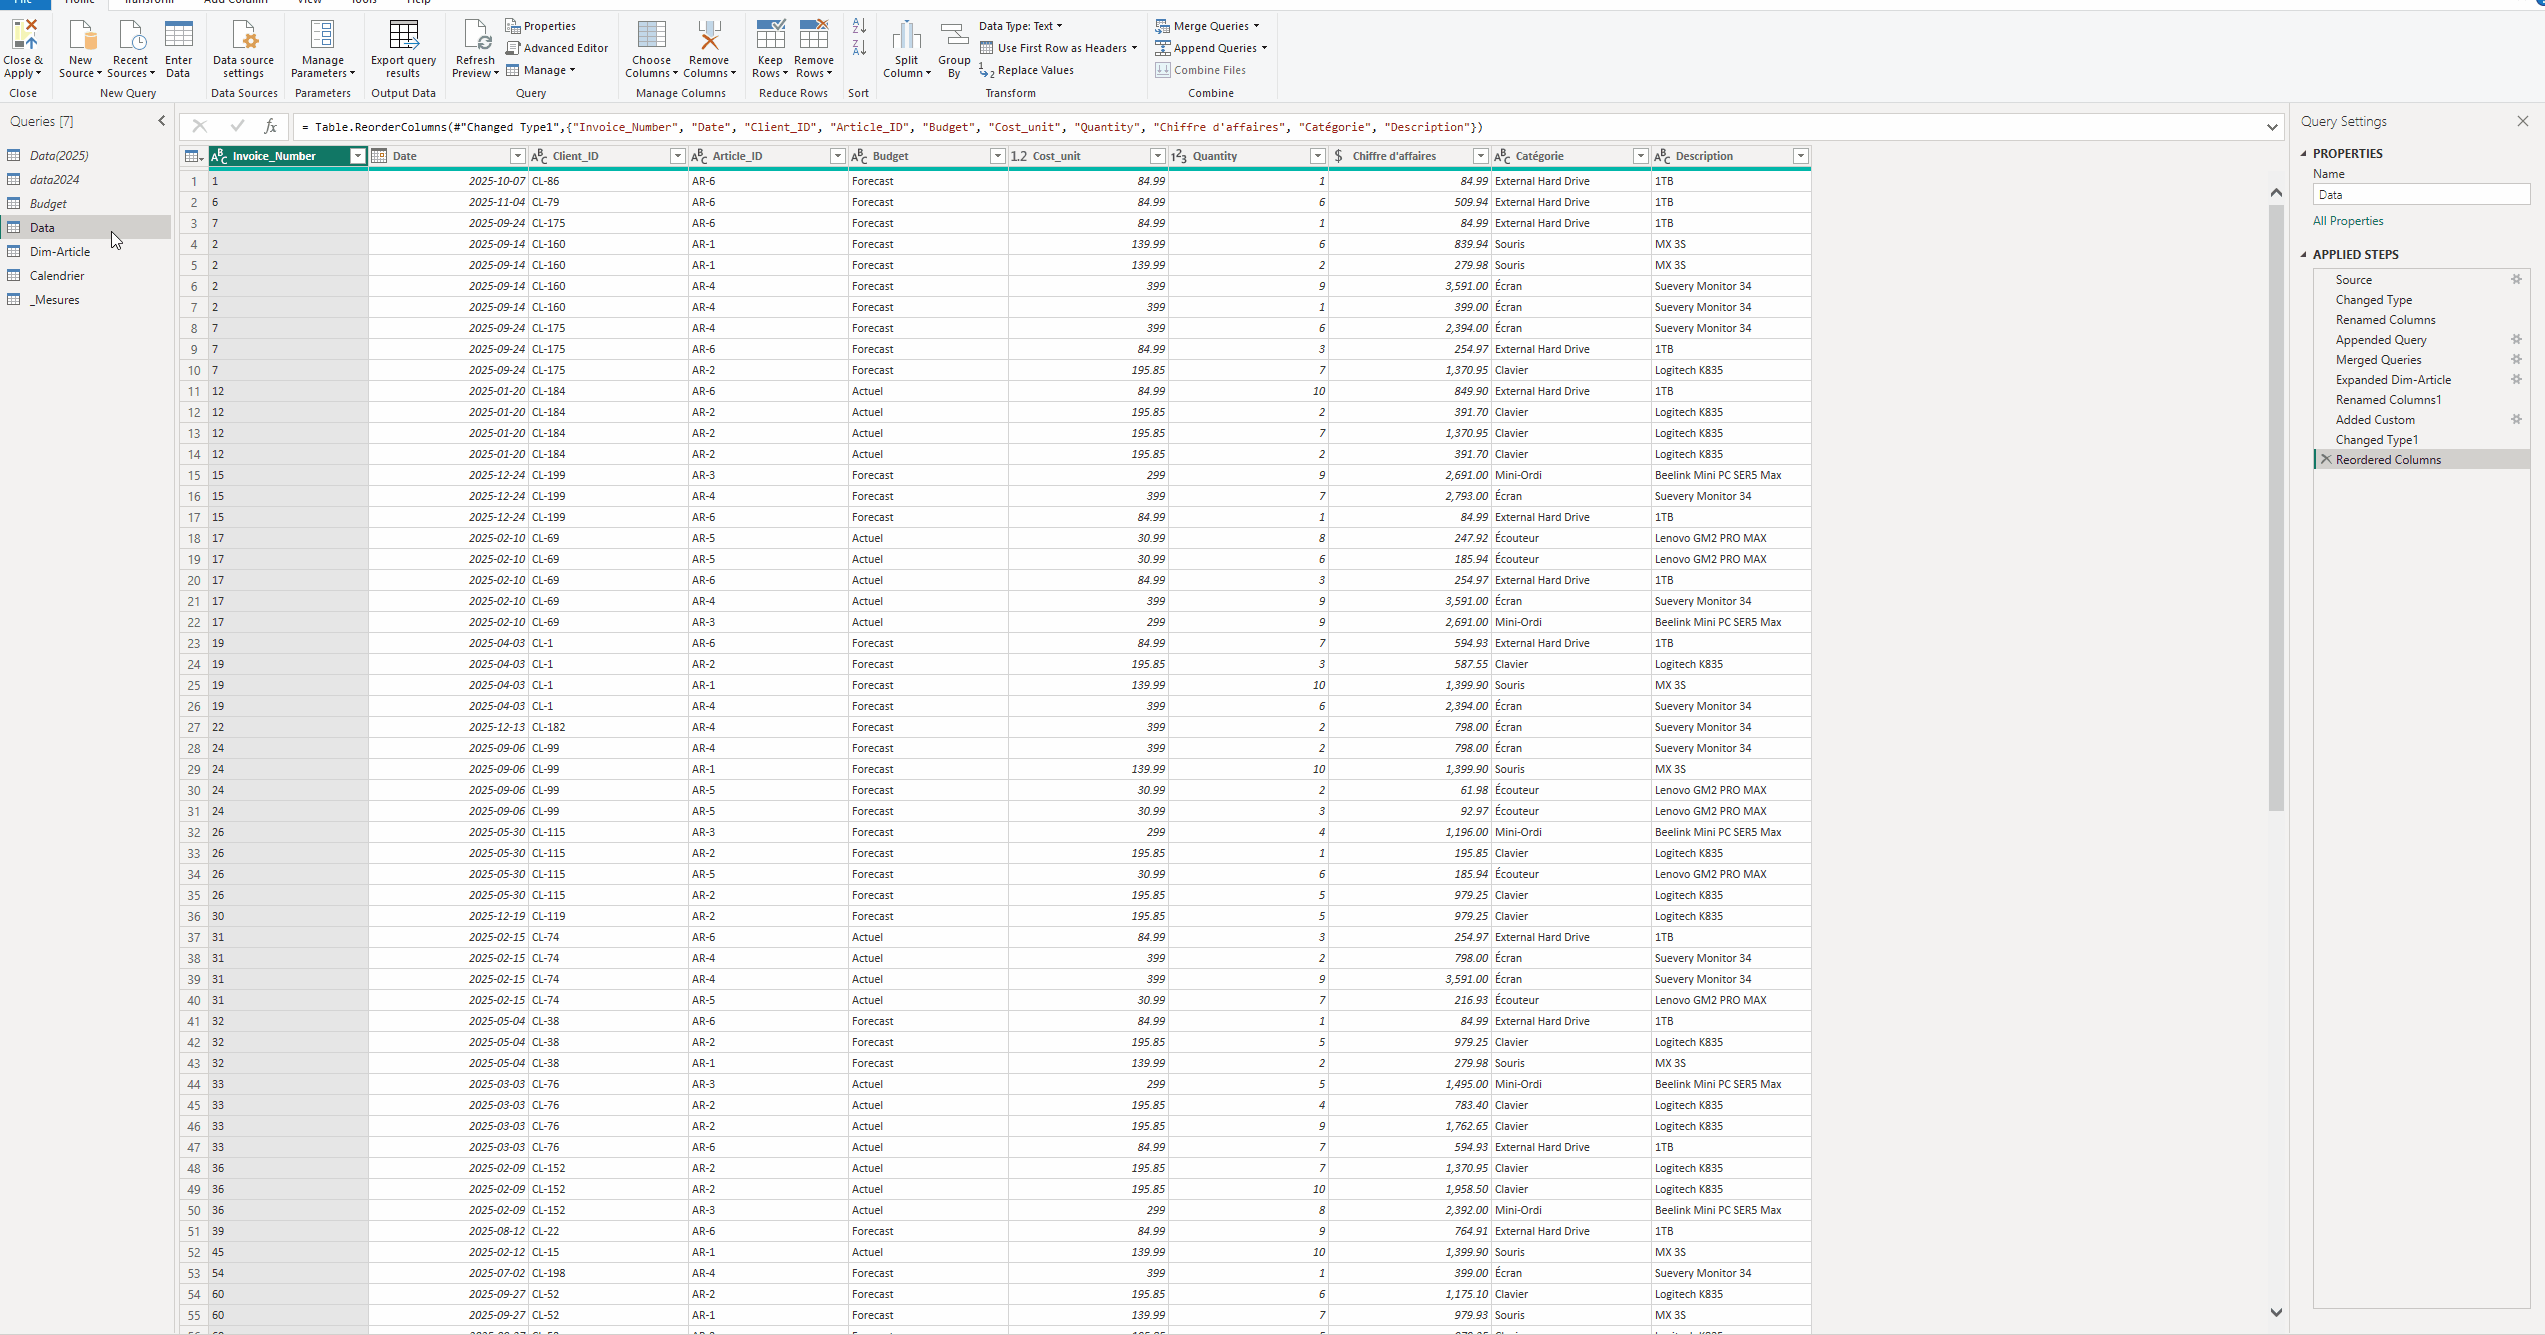Image resolution: width=2545 pixels, height=1335 pixels.
Task: Sort the column ascending
Action: pos(859,26)
